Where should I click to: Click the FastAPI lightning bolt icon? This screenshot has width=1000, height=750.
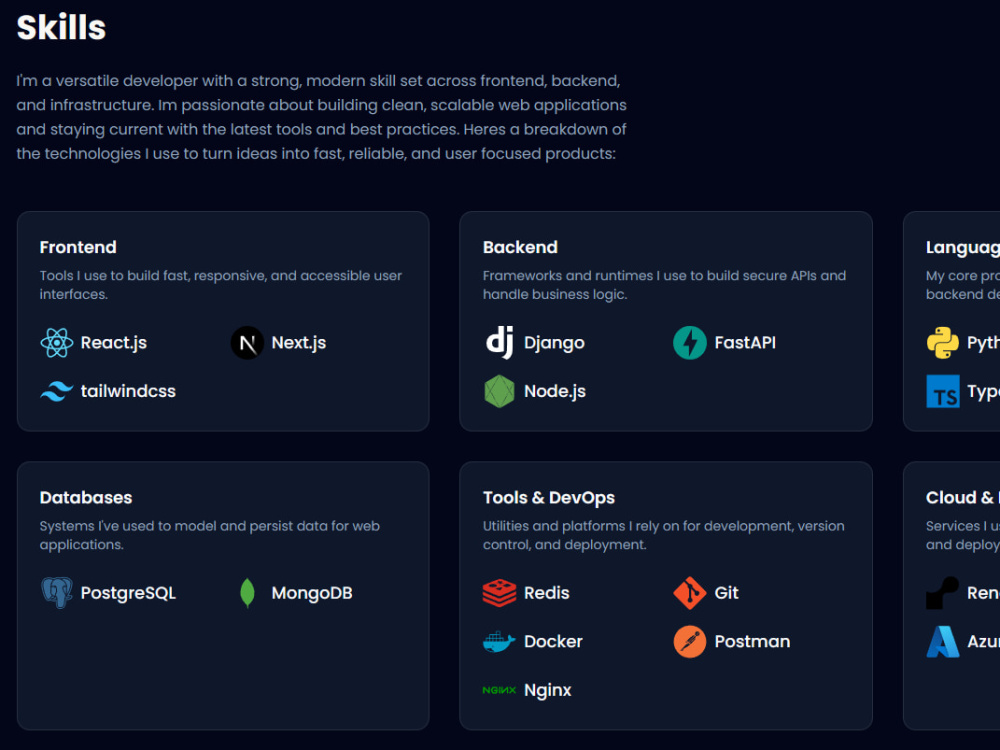(690, 343)
